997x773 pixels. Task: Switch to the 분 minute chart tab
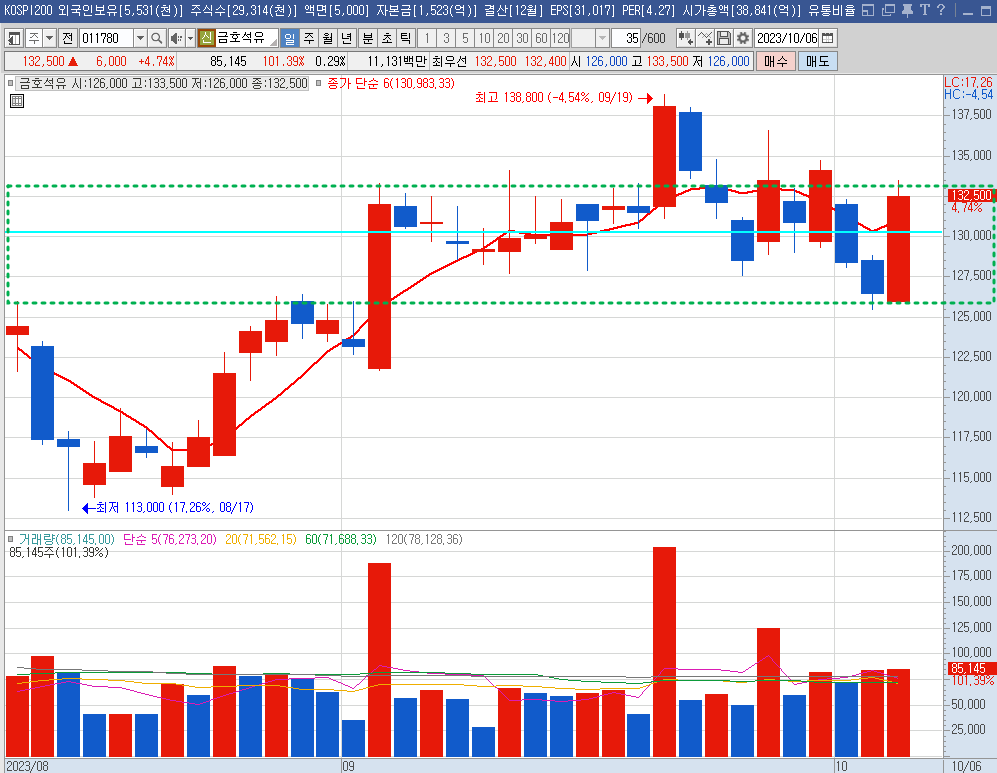tap(368, 38)
